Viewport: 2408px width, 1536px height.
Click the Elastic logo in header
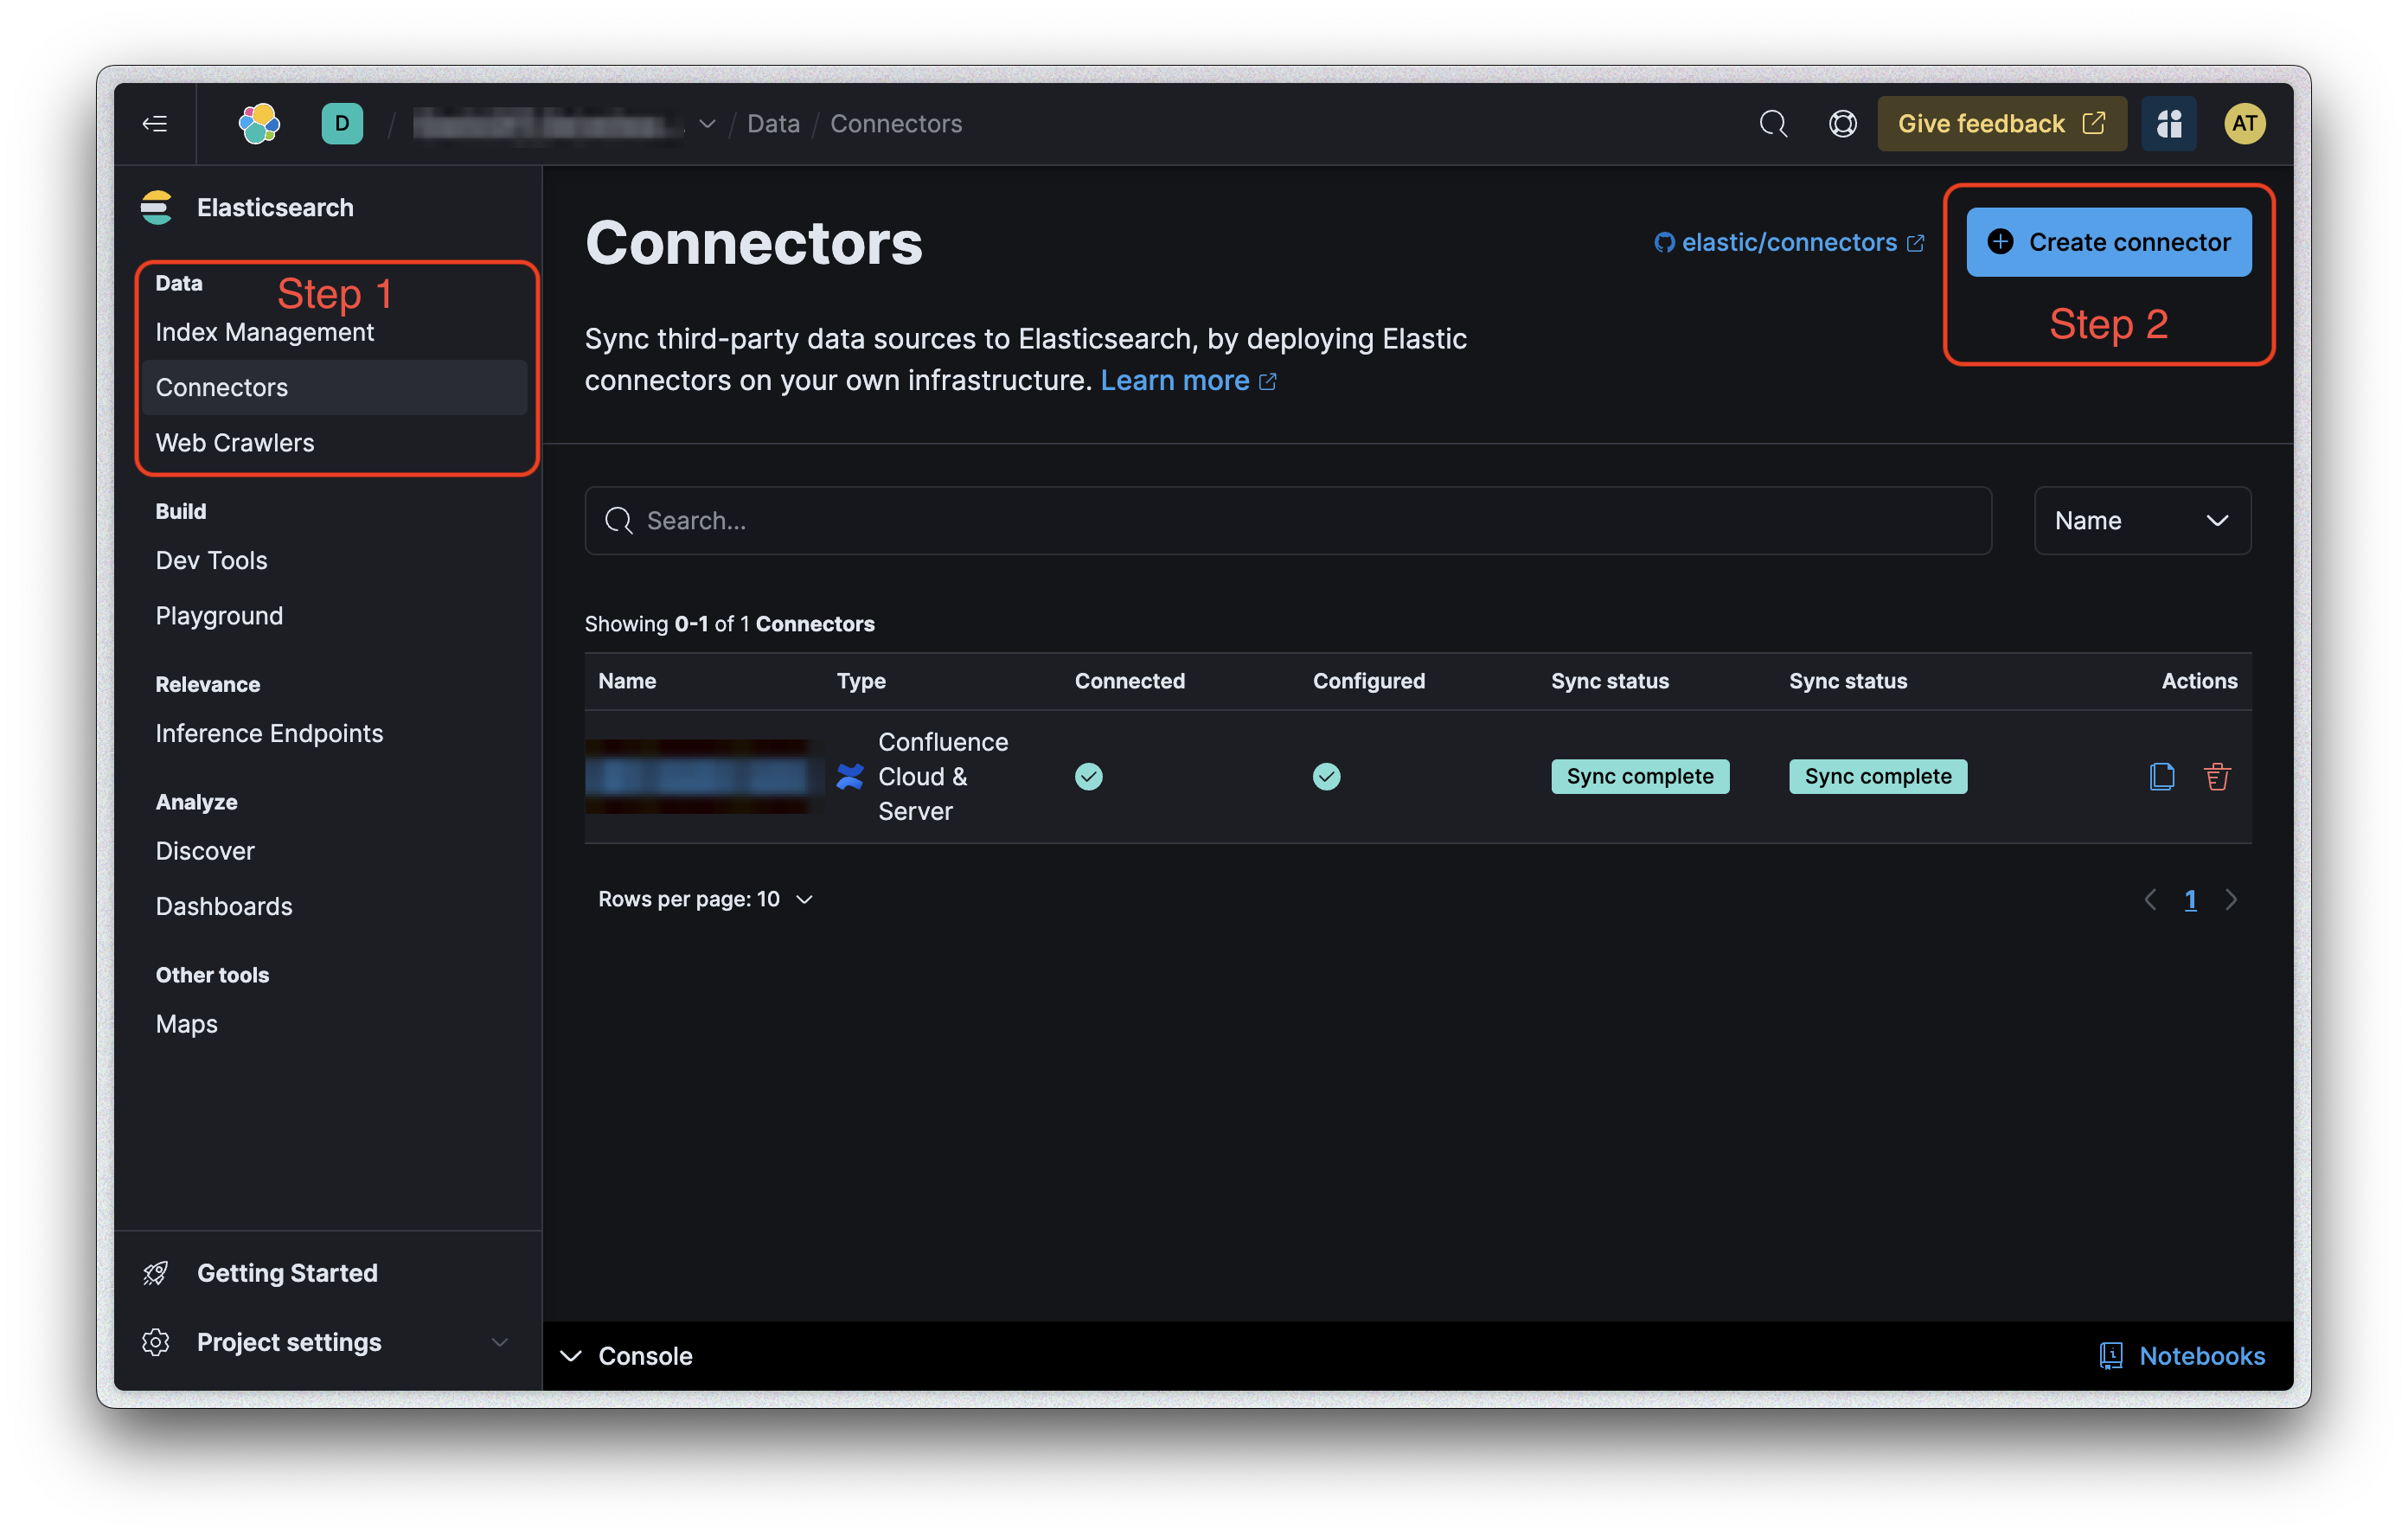pyautogui.click(x=259, y=124)
